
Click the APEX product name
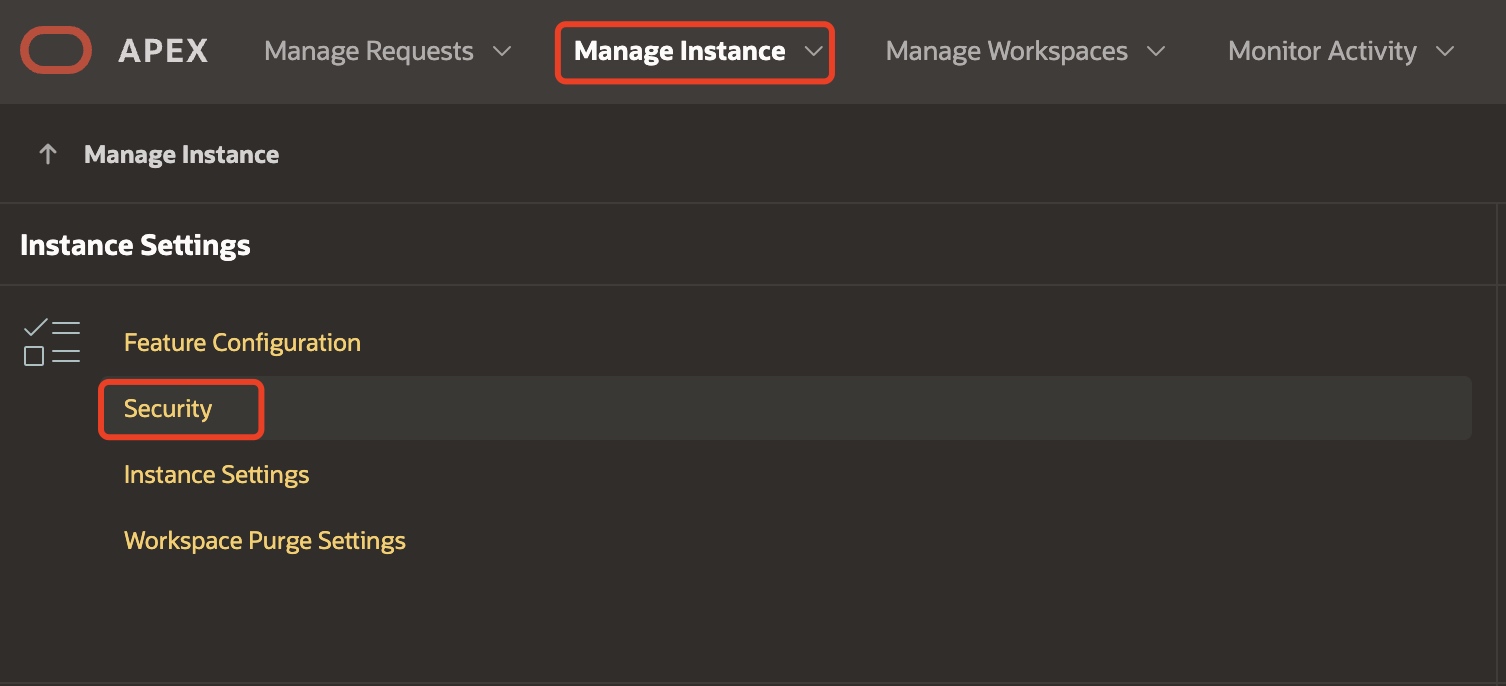point(163,51)
